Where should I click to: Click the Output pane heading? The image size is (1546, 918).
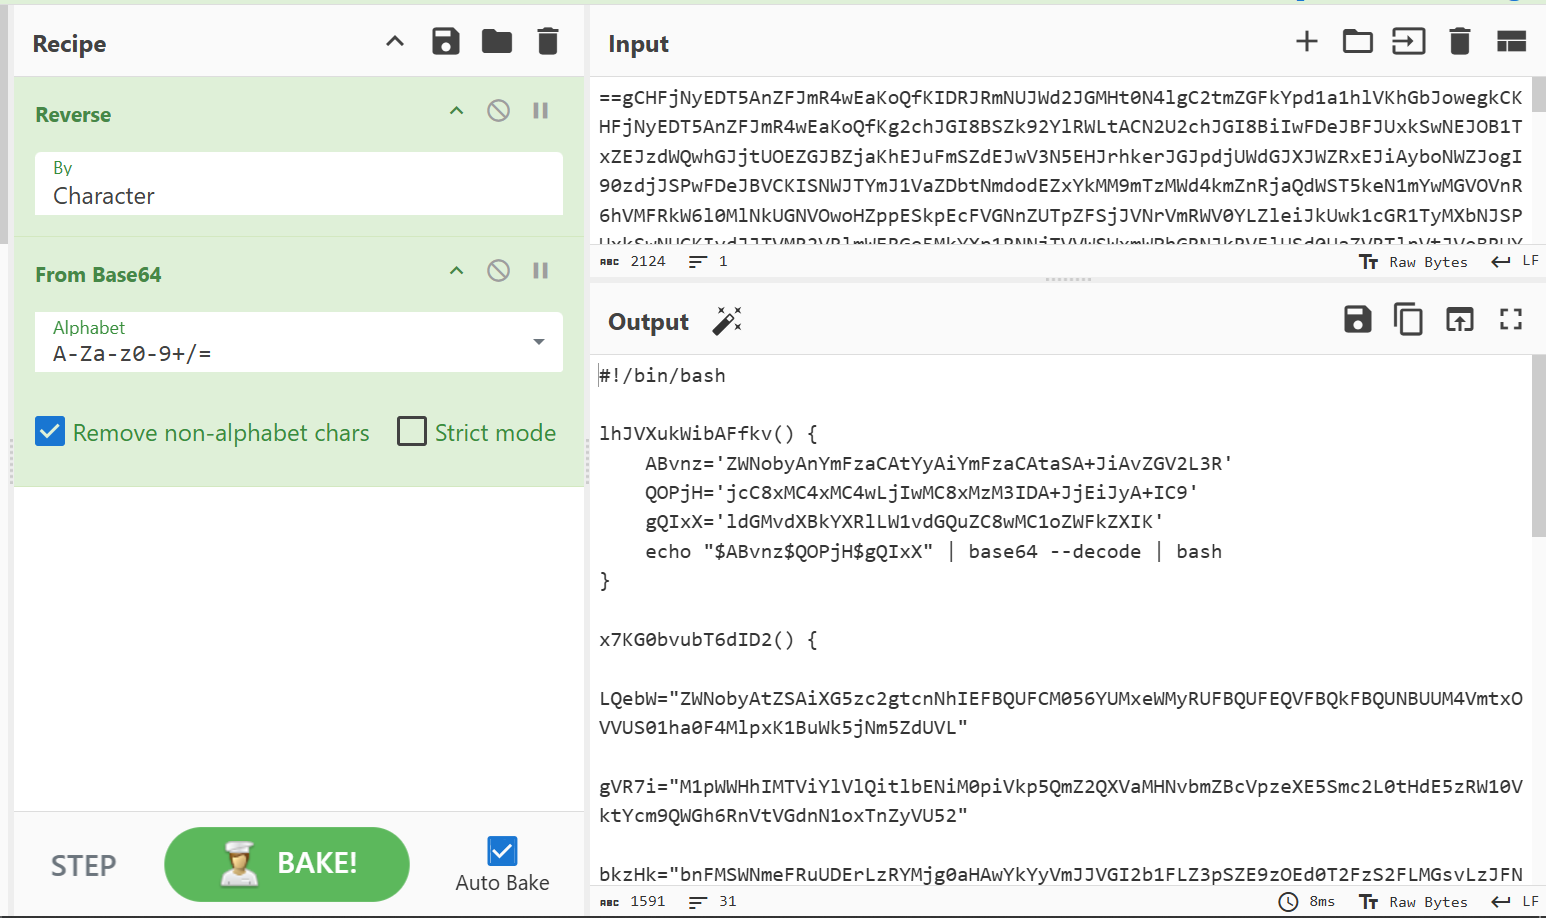tap(648, 322)
